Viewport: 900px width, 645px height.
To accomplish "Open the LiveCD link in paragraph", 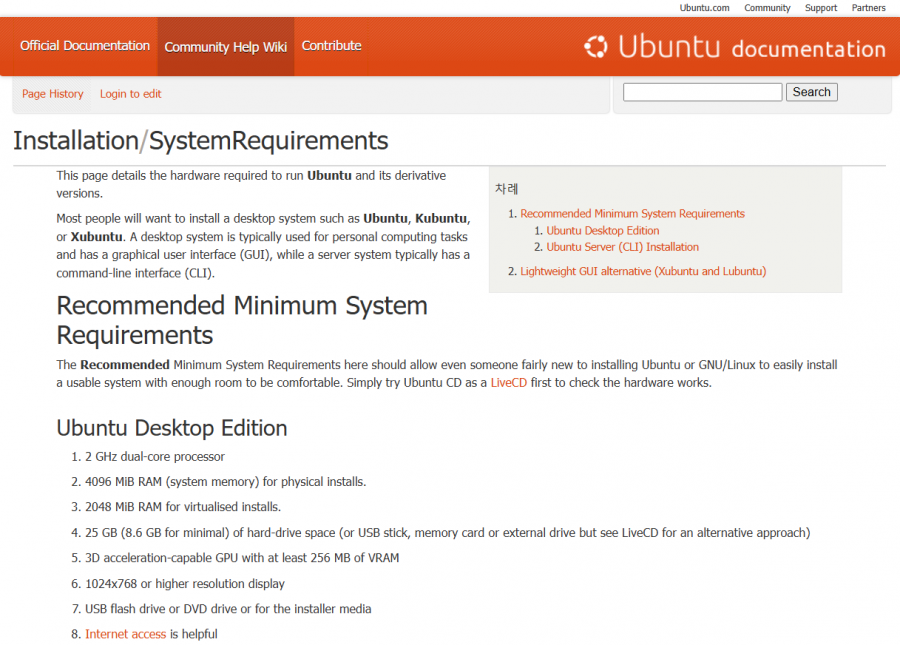I will (x=509, y=383).
